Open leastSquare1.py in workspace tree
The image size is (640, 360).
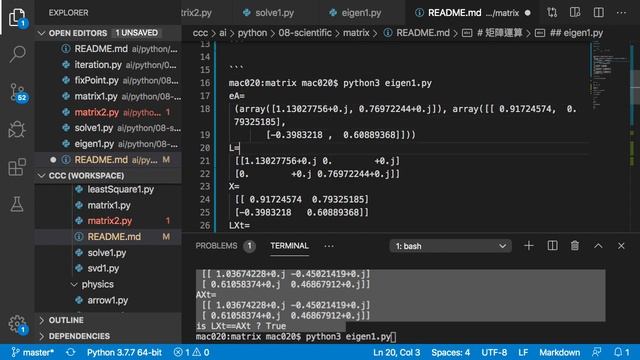108,189
